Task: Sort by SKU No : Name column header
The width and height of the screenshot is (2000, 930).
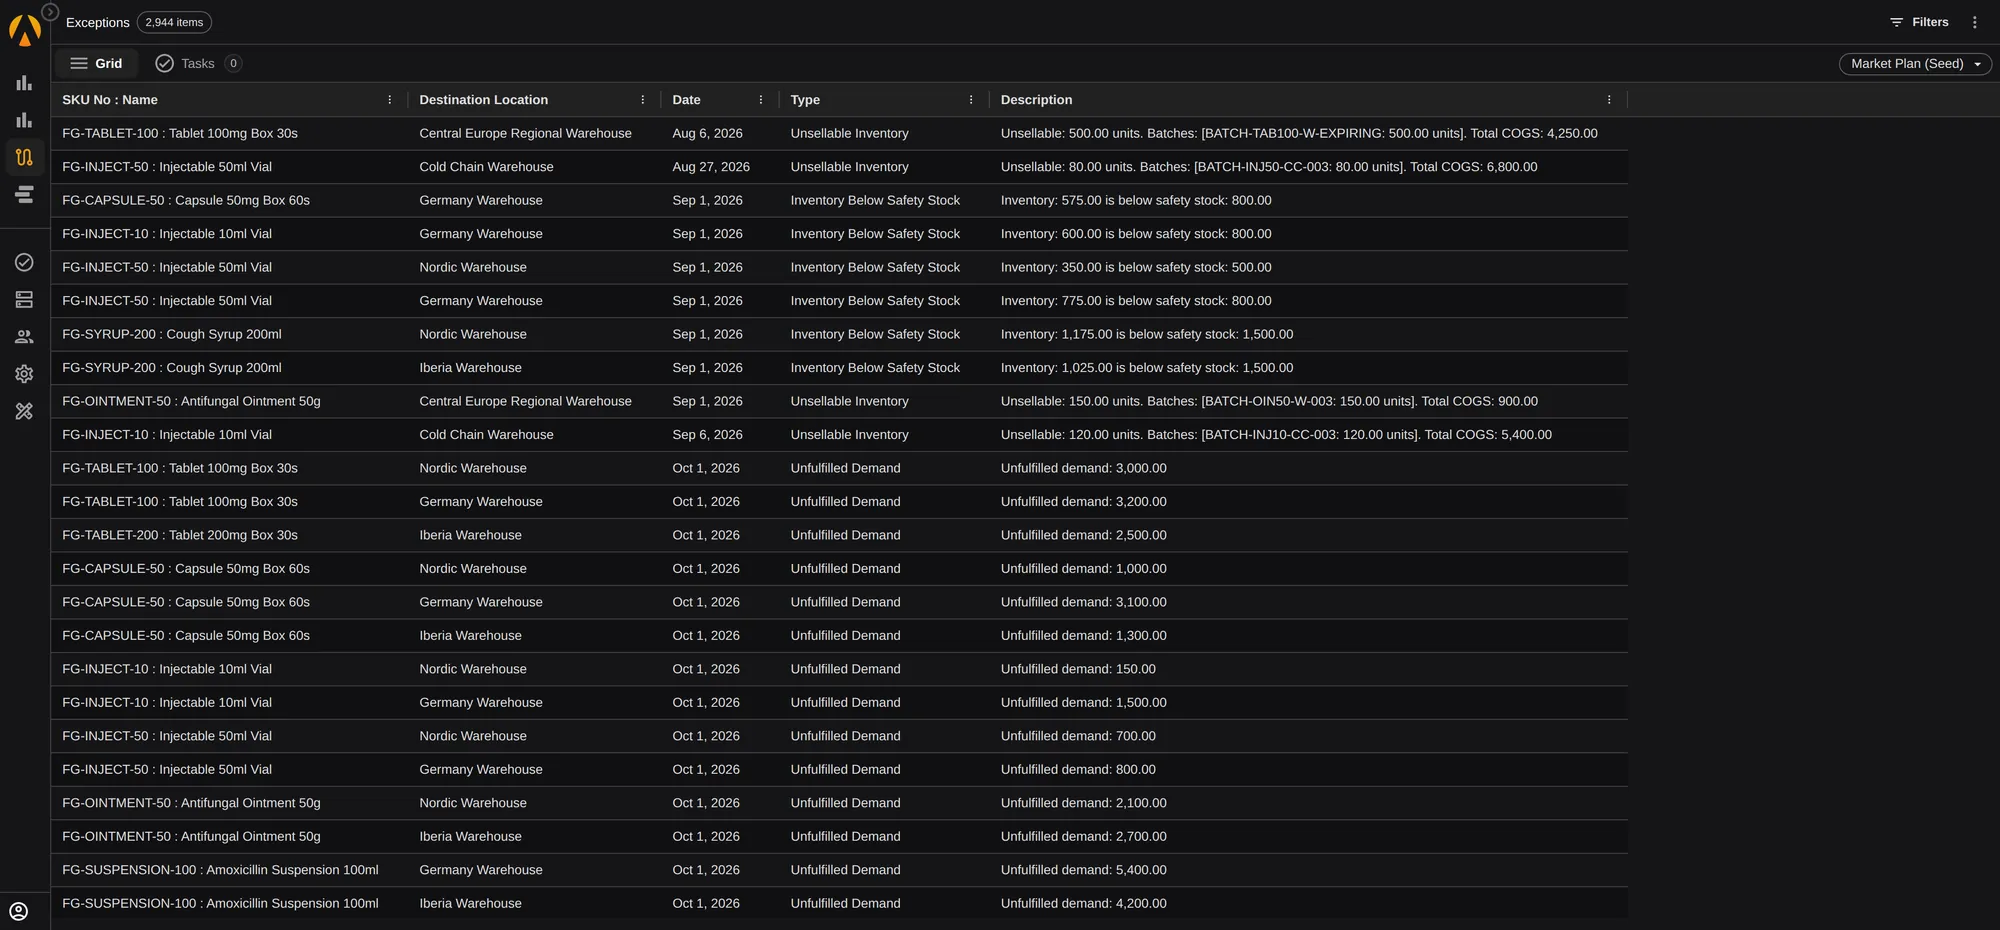Action: pos(110,100)
